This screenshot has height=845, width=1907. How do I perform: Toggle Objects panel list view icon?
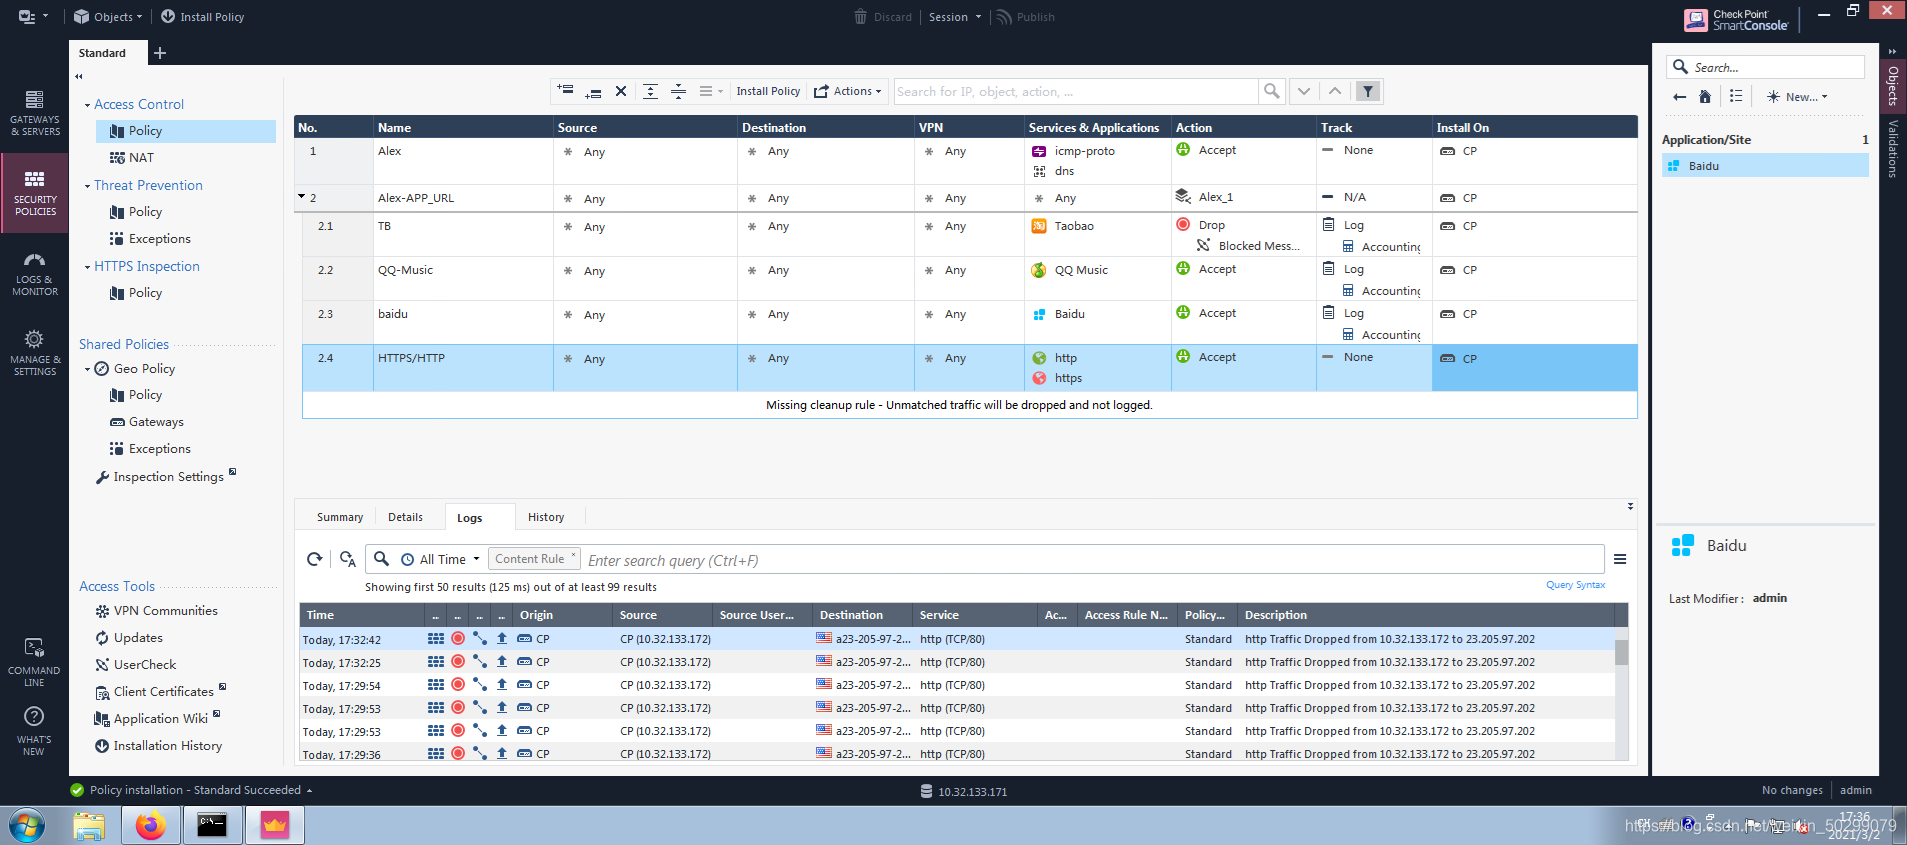point(1736,97)
